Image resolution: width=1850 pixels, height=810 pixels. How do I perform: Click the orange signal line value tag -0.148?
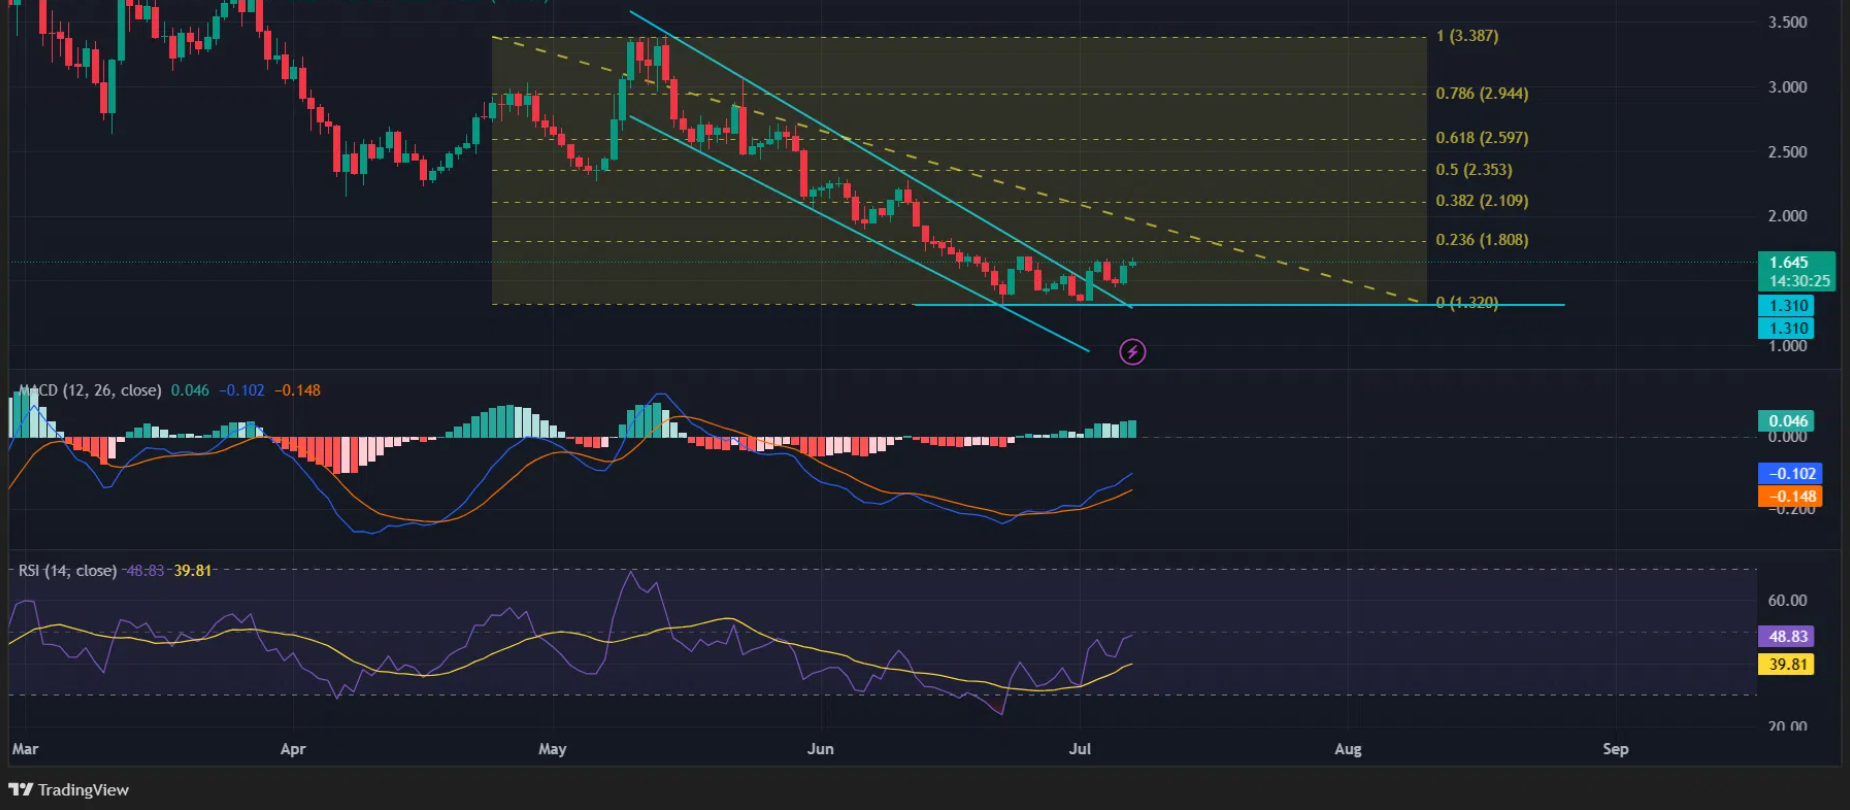point(1790,496)
